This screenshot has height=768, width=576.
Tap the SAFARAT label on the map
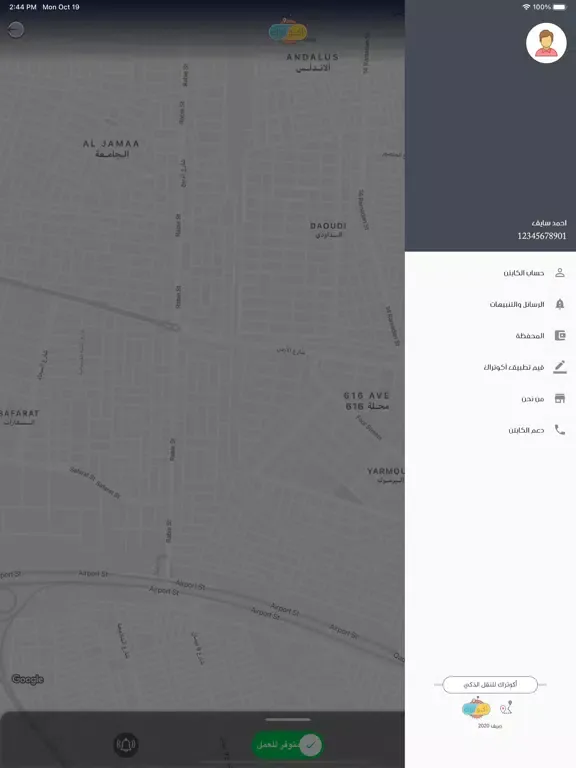(20, 413)
